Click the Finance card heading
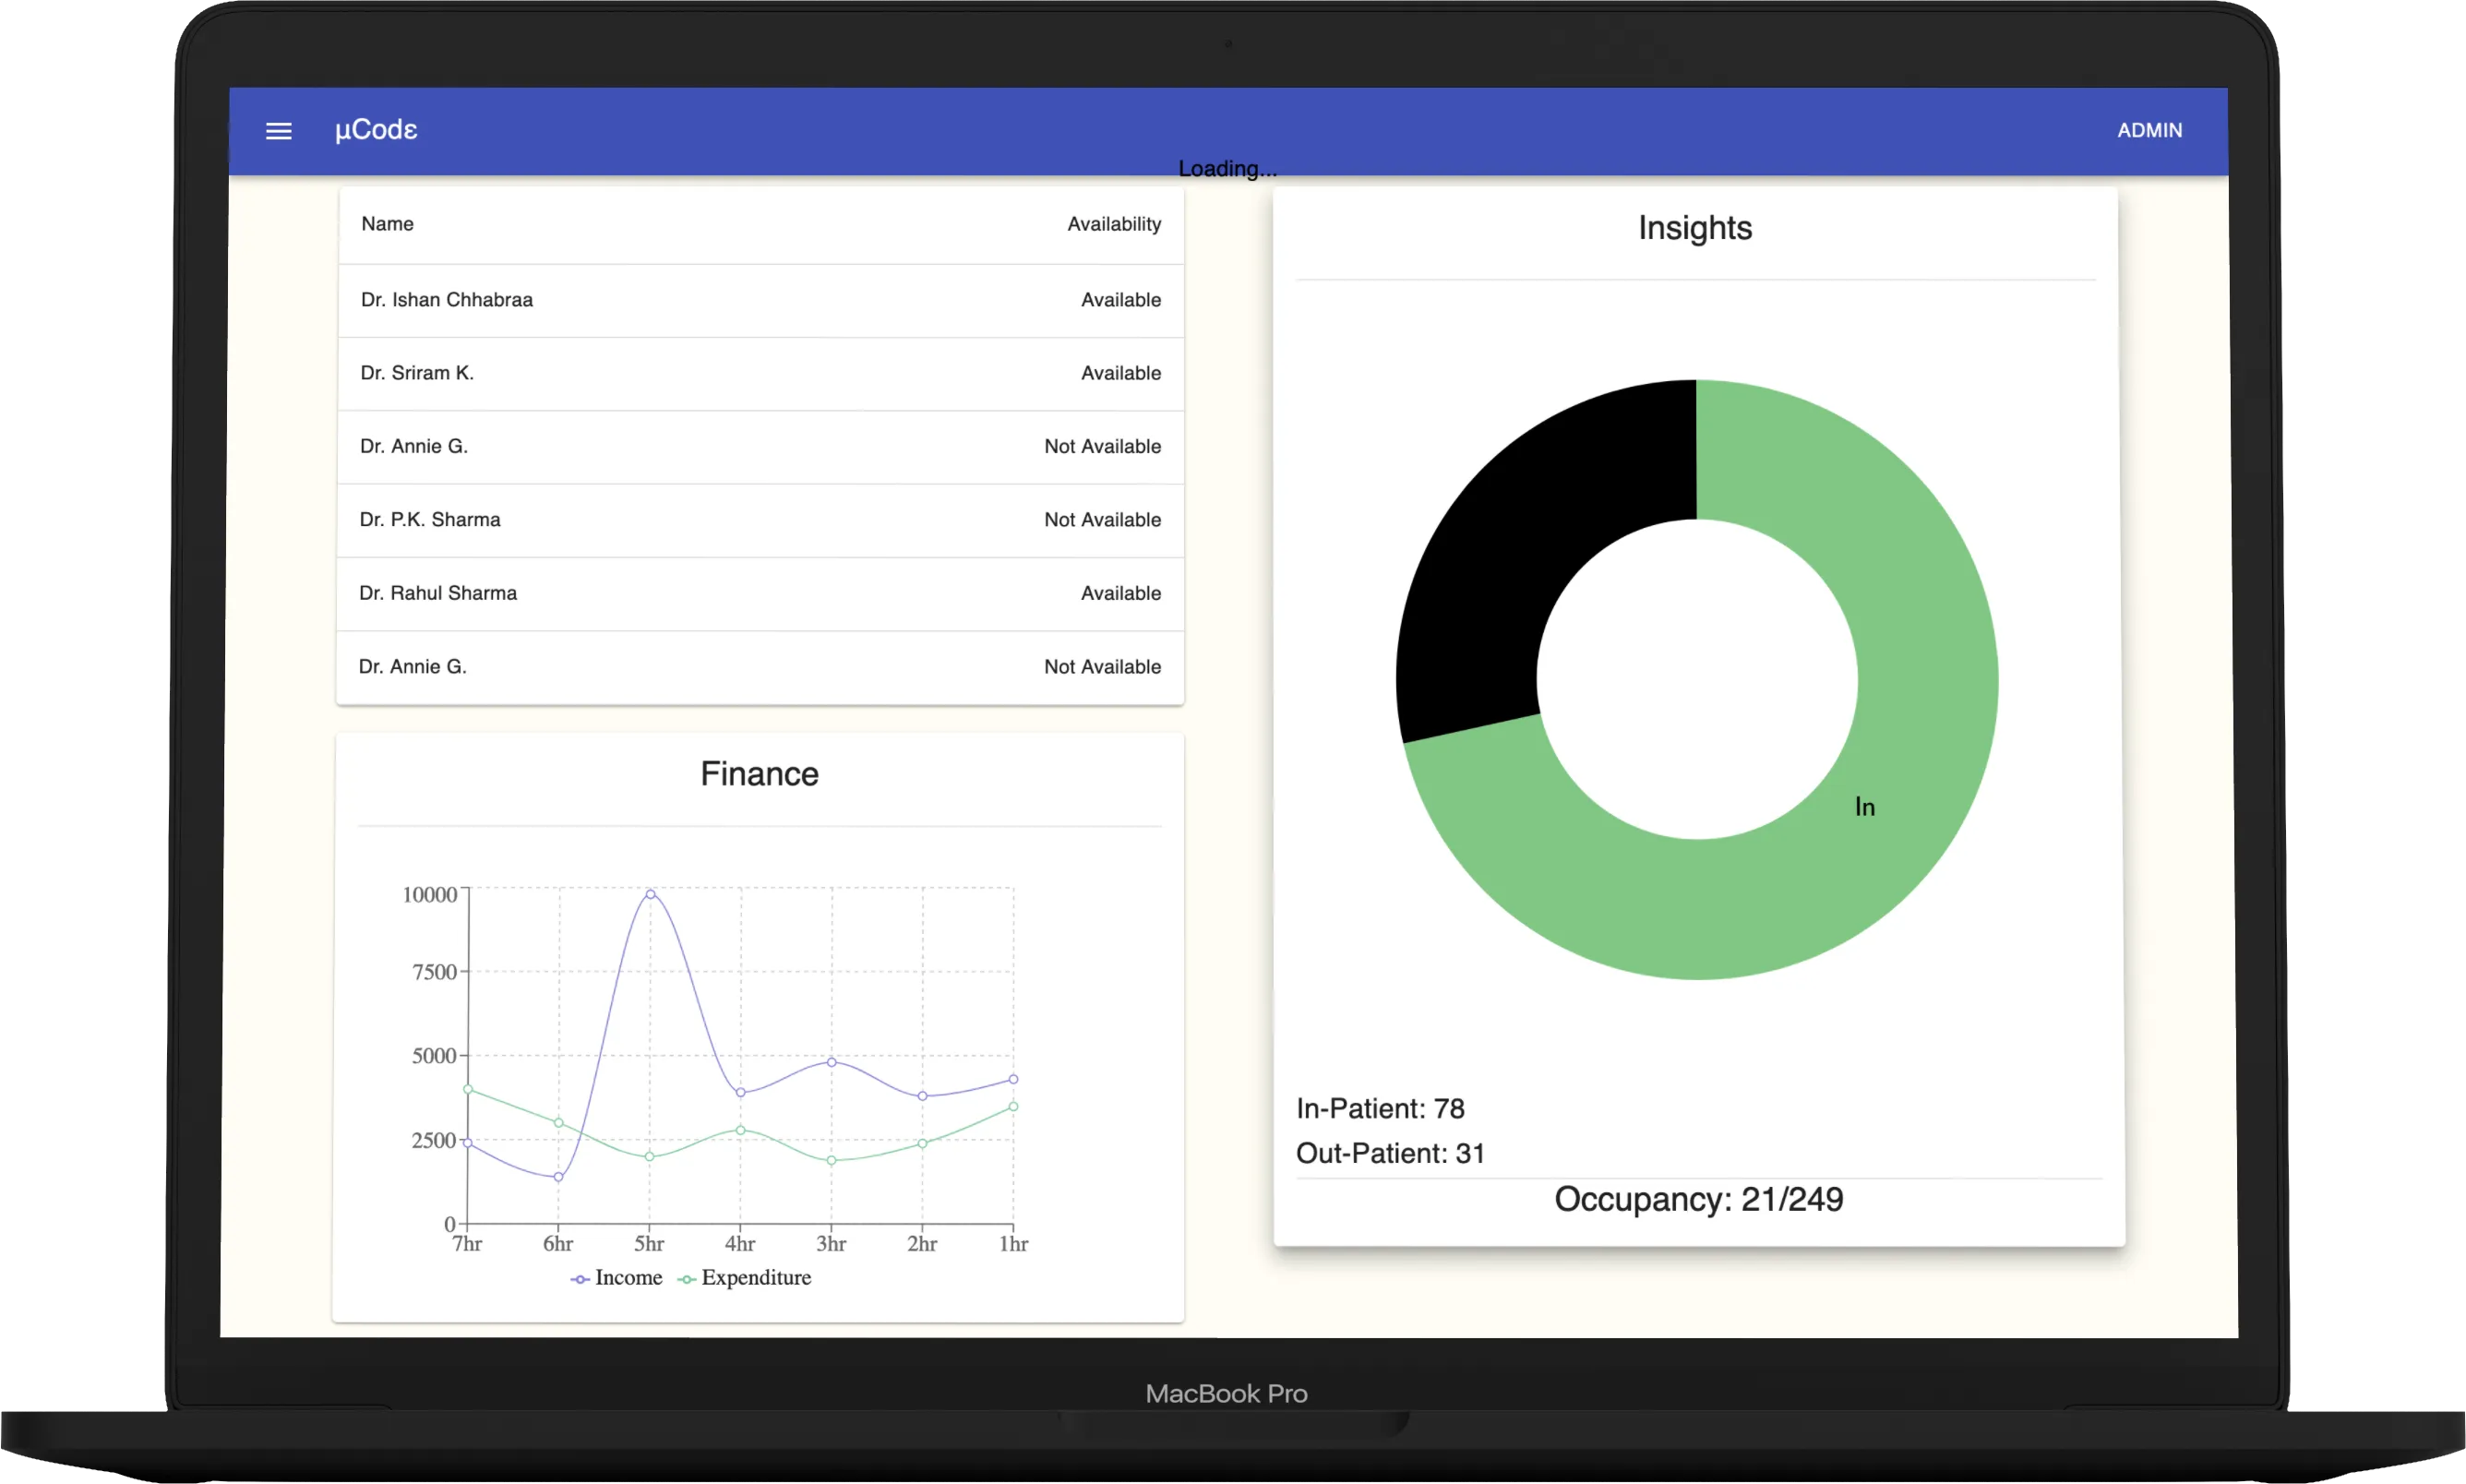Screen dimensions: 2466x1484 coord(759,774)
